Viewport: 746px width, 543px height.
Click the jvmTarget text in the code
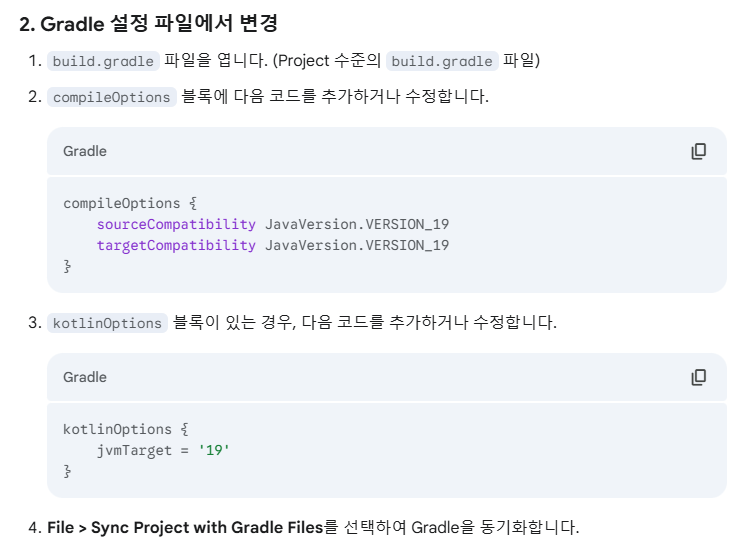134,450
